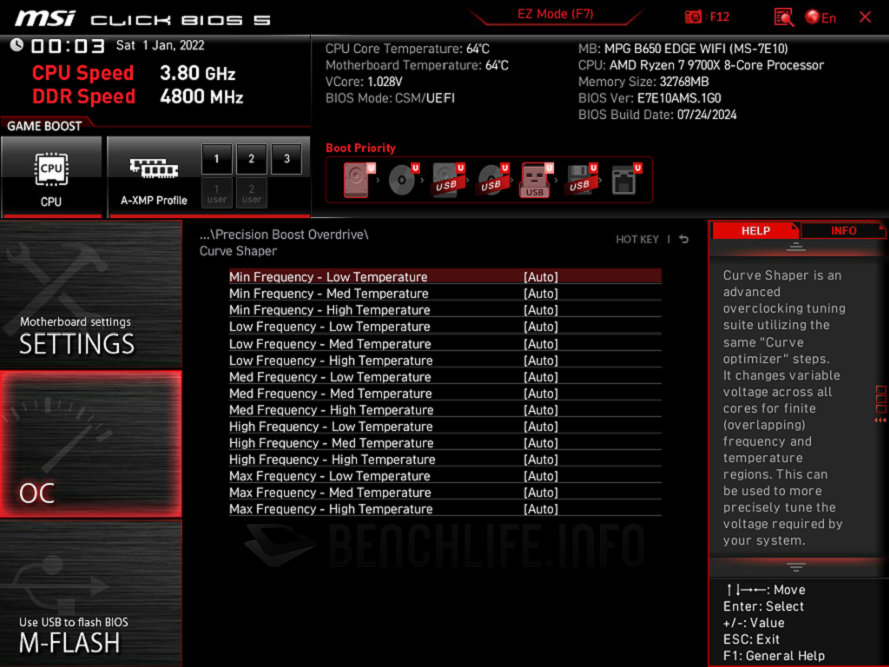Select the optical disc boot priority icon
889x667 pixels.
[402, 180]
